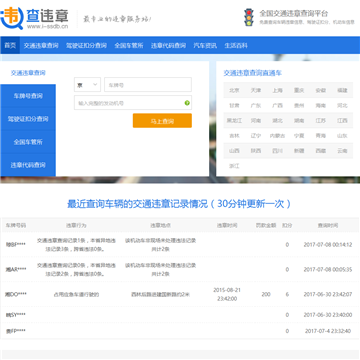Click the traffic light icon in header
360x360 pixels.
pos(249,17)
